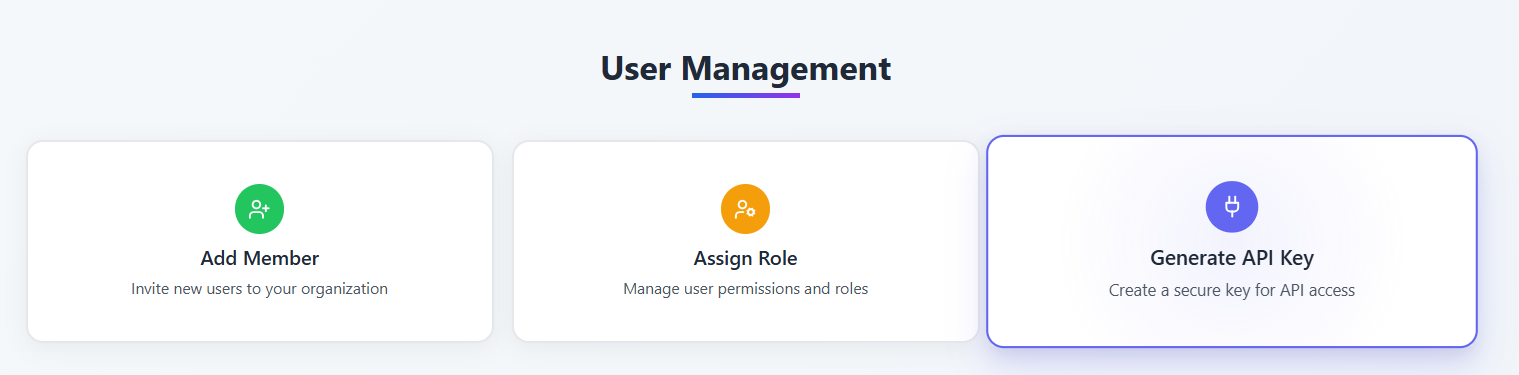Select the Generate API Key title text

click(x=1232, y=258)
